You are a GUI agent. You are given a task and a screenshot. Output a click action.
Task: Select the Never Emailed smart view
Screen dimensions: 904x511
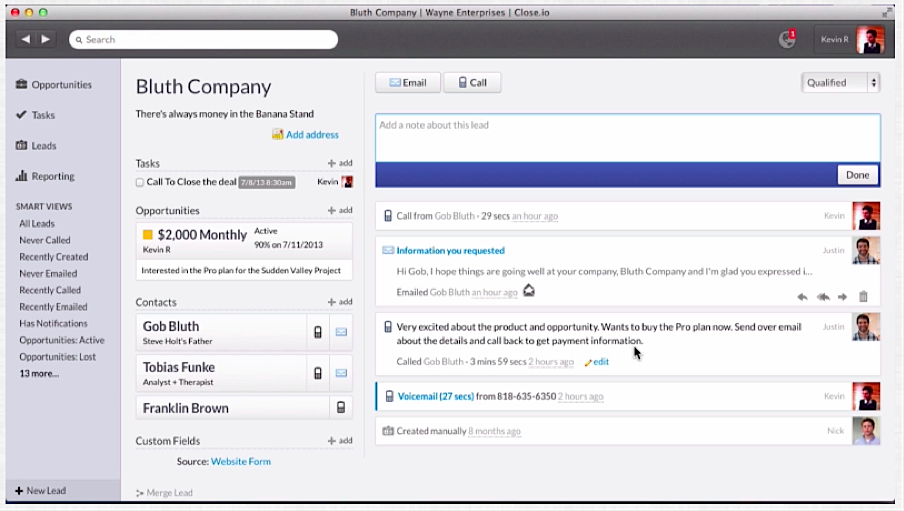[48, 273]
